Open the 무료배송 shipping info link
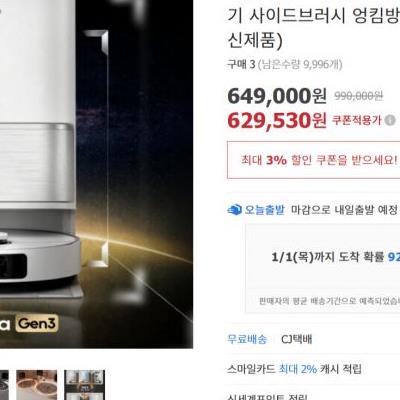 pyautogui.click(x=247, y=339)
